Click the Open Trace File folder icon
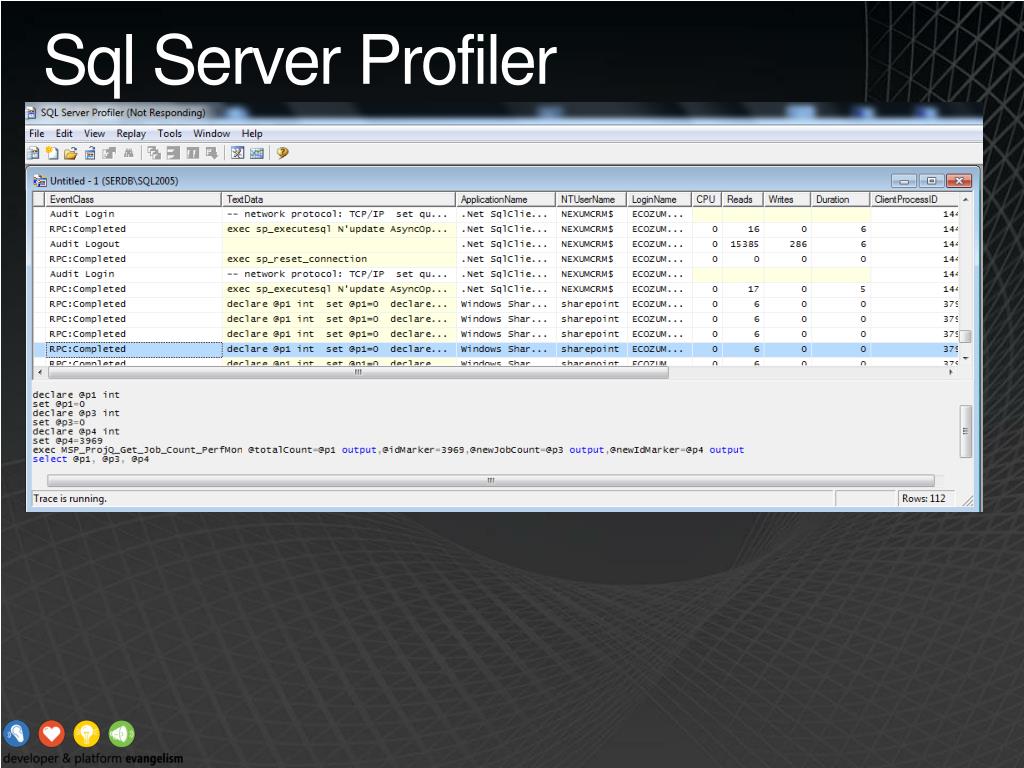The width and height of the screenshot is (1024, 768). coord(71,153)
